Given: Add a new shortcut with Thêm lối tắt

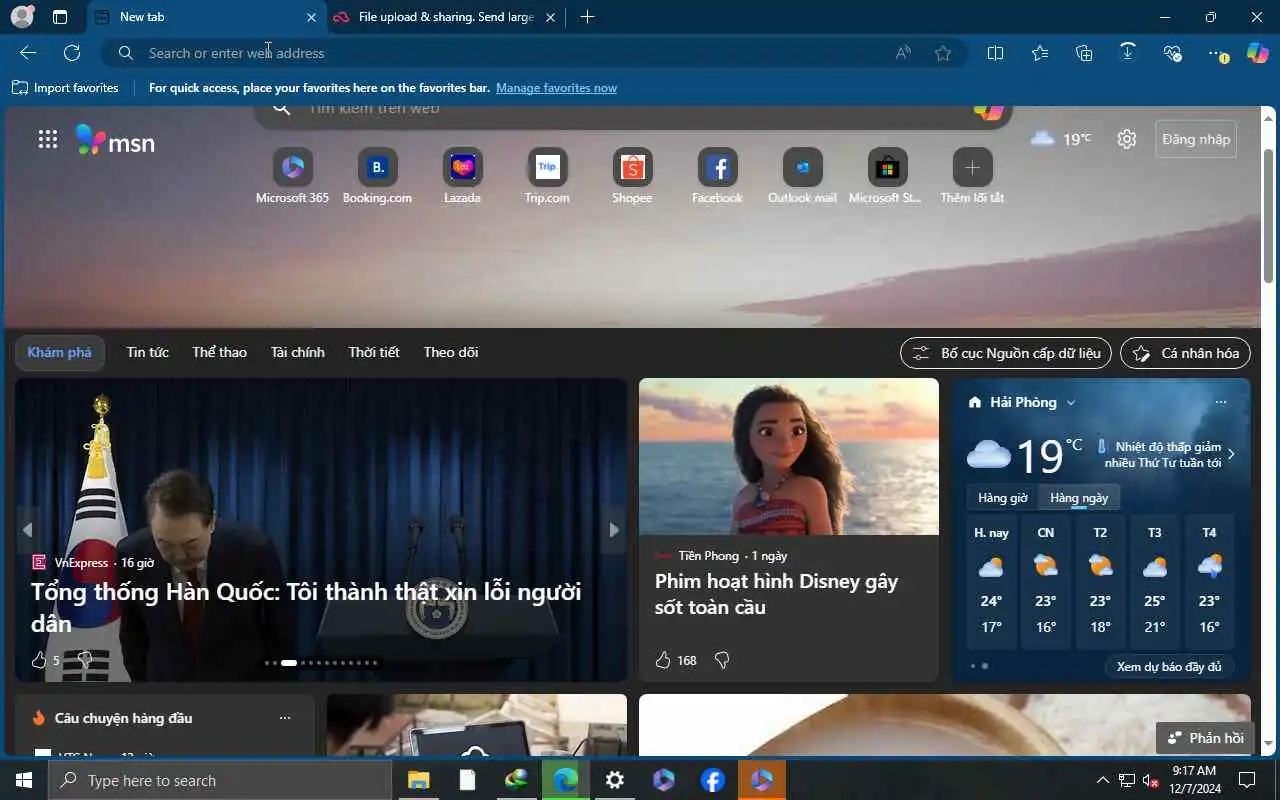Looking at the screenshot, I should (x=972, y=176).
